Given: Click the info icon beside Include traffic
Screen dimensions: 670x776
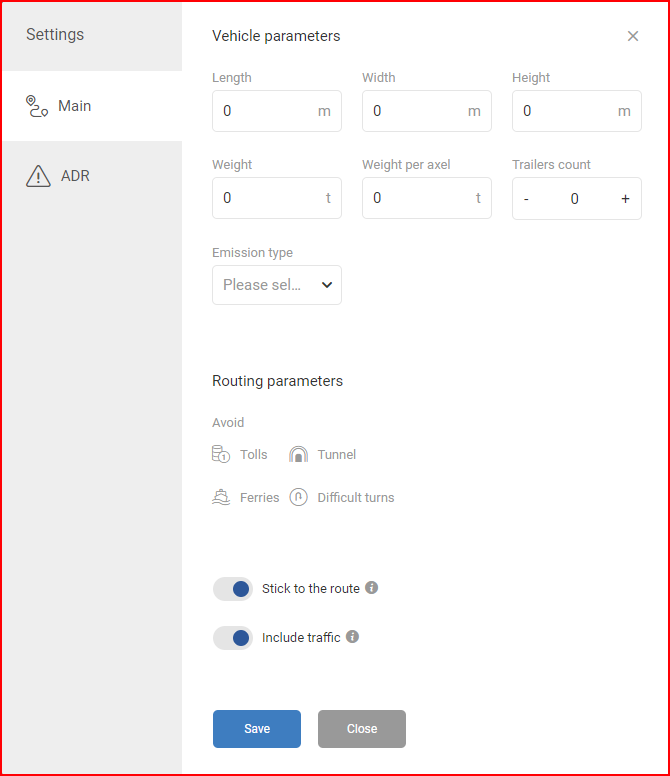Looking at the screenshot, I should point(352,636).
